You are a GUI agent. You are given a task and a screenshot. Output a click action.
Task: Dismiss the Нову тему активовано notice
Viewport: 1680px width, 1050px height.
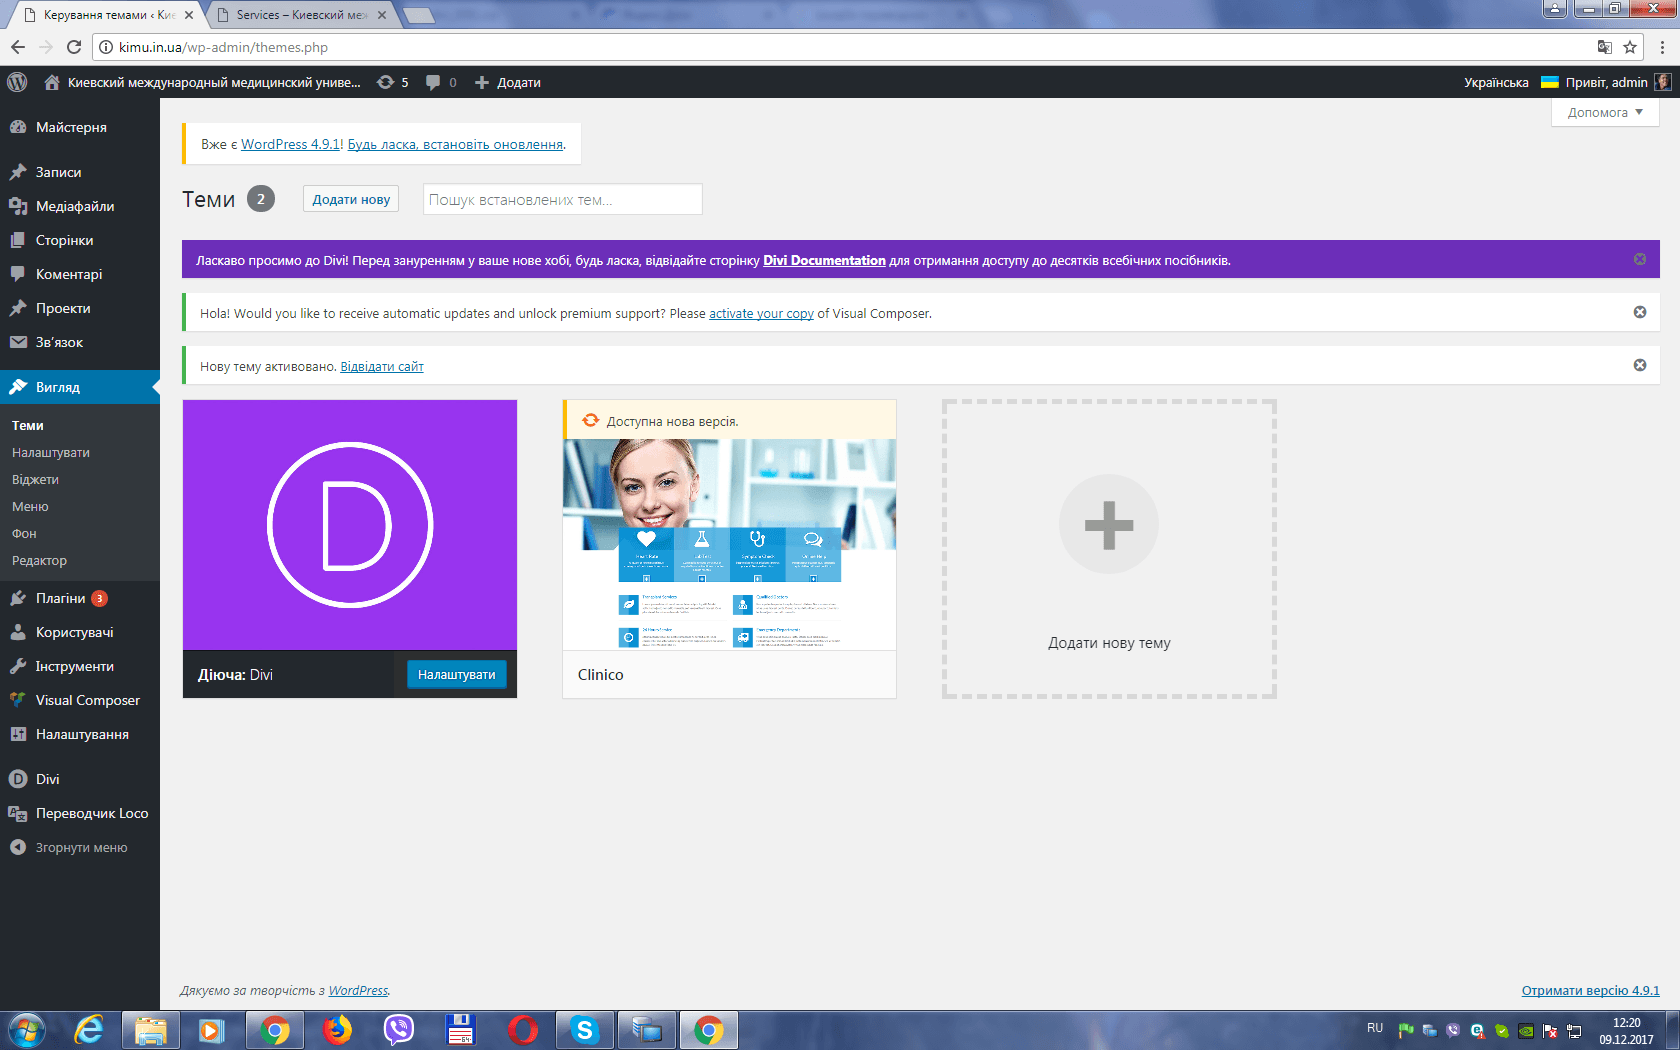tap(1640, 365)
